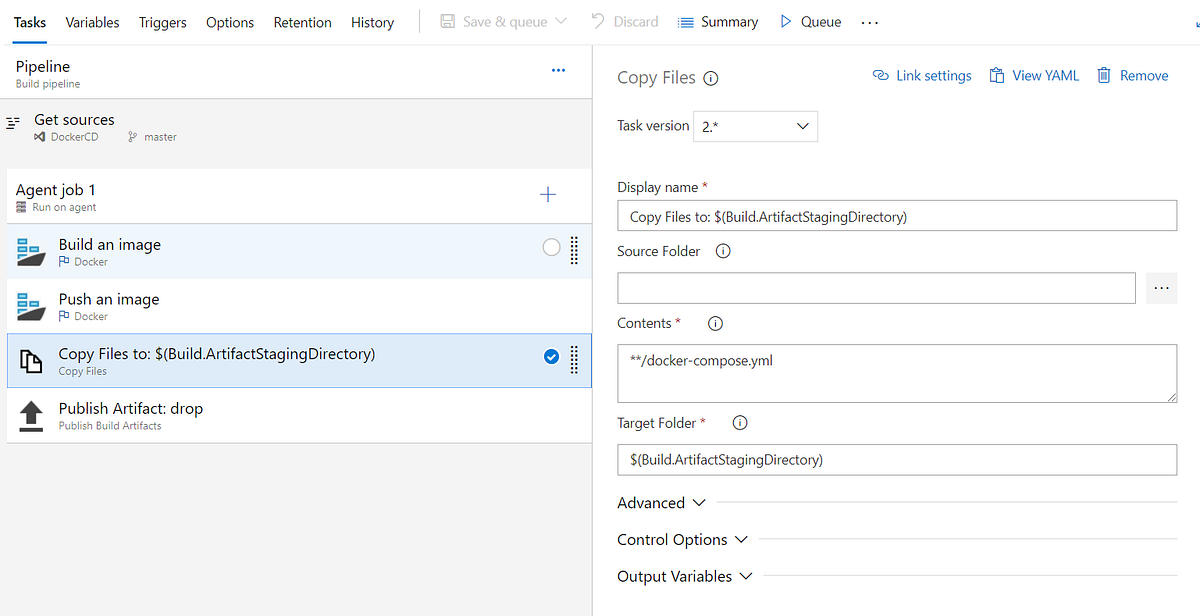1200x616 pixels.
Task: Click the Copy Files task icon in the list
Action: pyautogui.click(x=30, y=363)
